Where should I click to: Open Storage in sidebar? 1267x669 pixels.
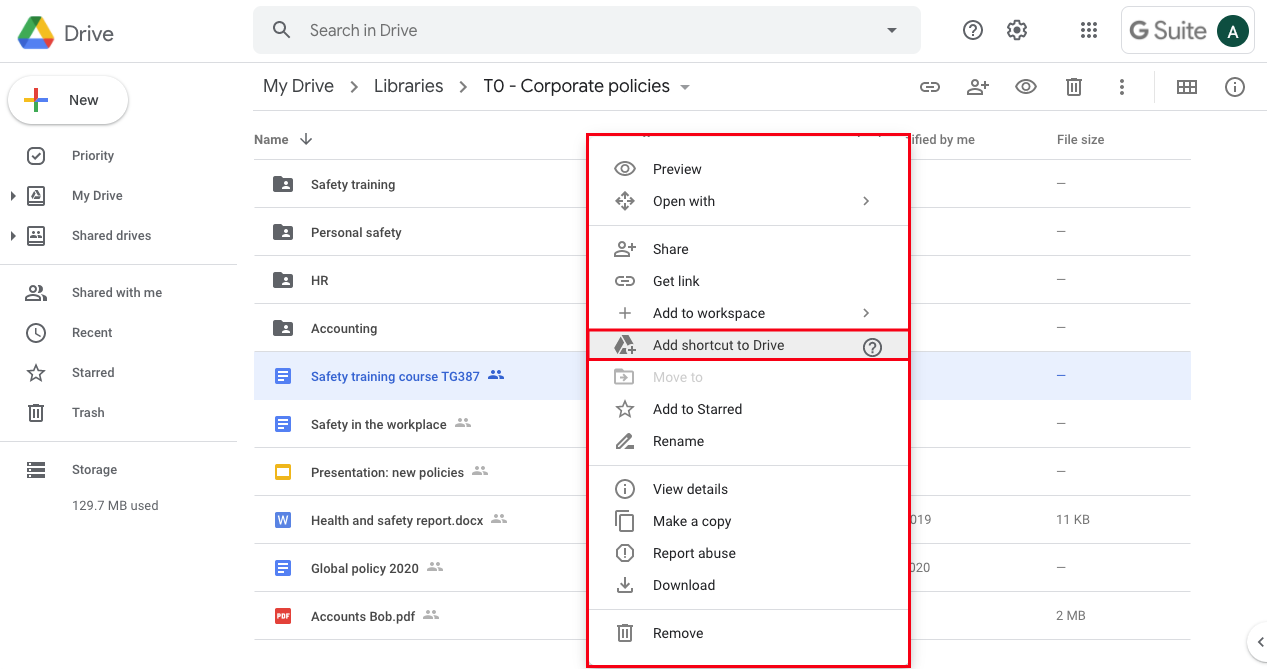94,470
